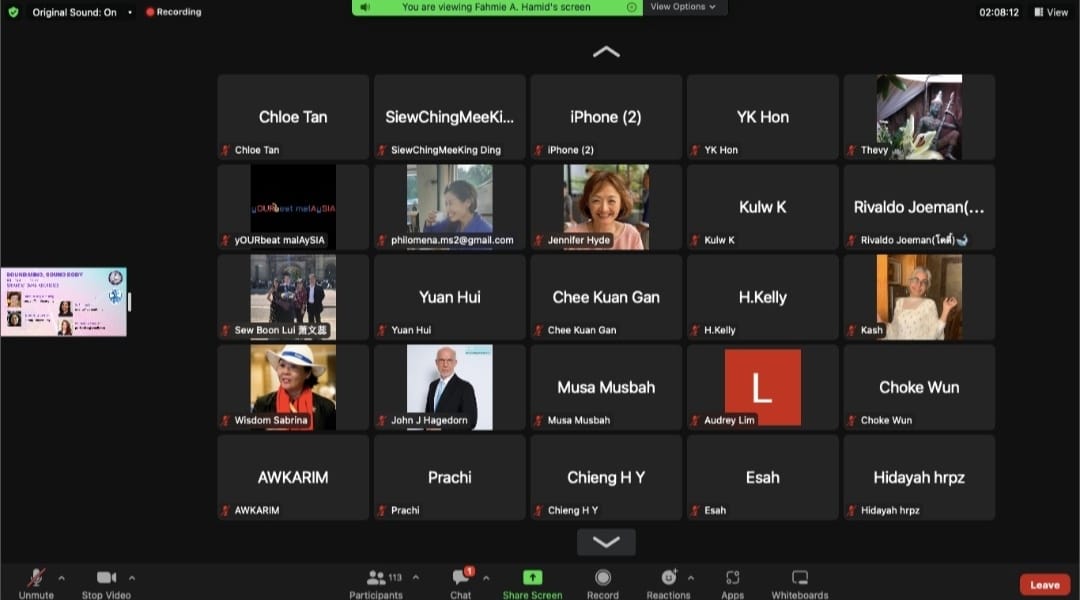Click the green encryption shield icon

click(13, 12)
